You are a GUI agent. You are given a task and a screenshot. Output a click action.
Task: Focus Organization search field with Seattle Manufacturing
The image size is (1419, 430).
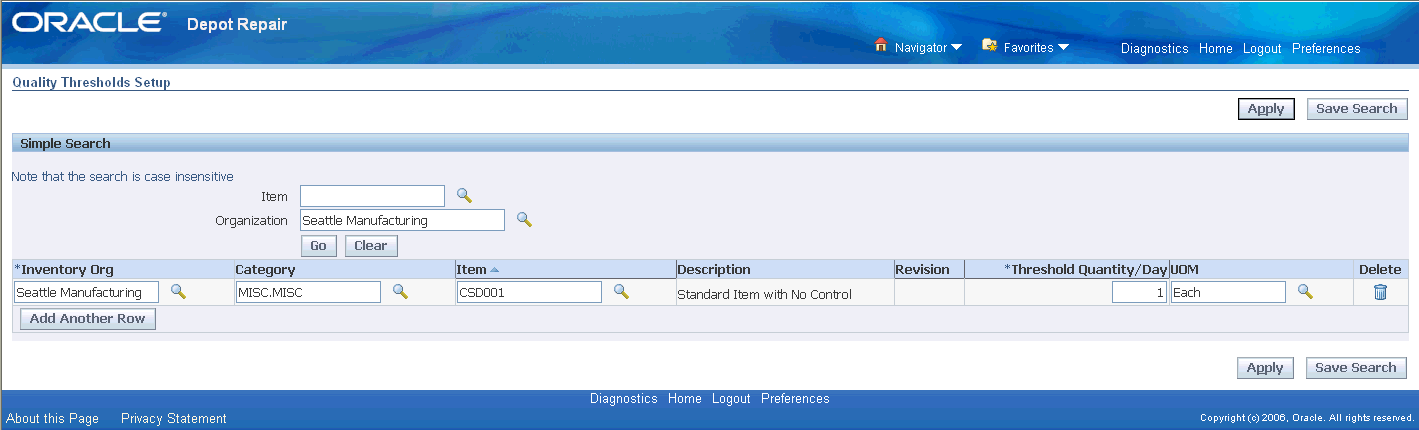click(x=402, y=220)
